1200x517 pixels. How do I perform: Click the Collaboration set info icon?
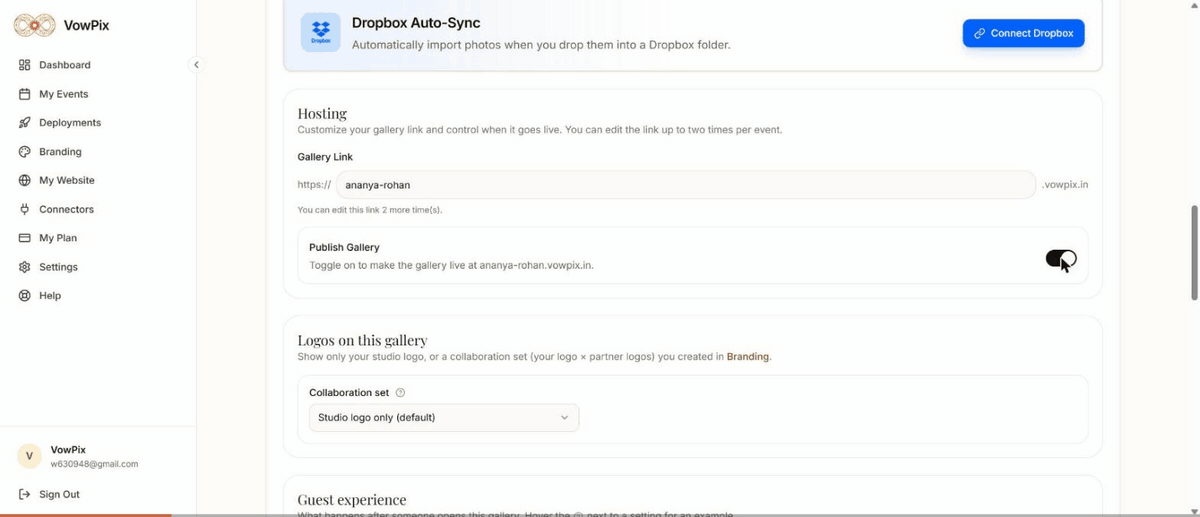coord(400,393)
